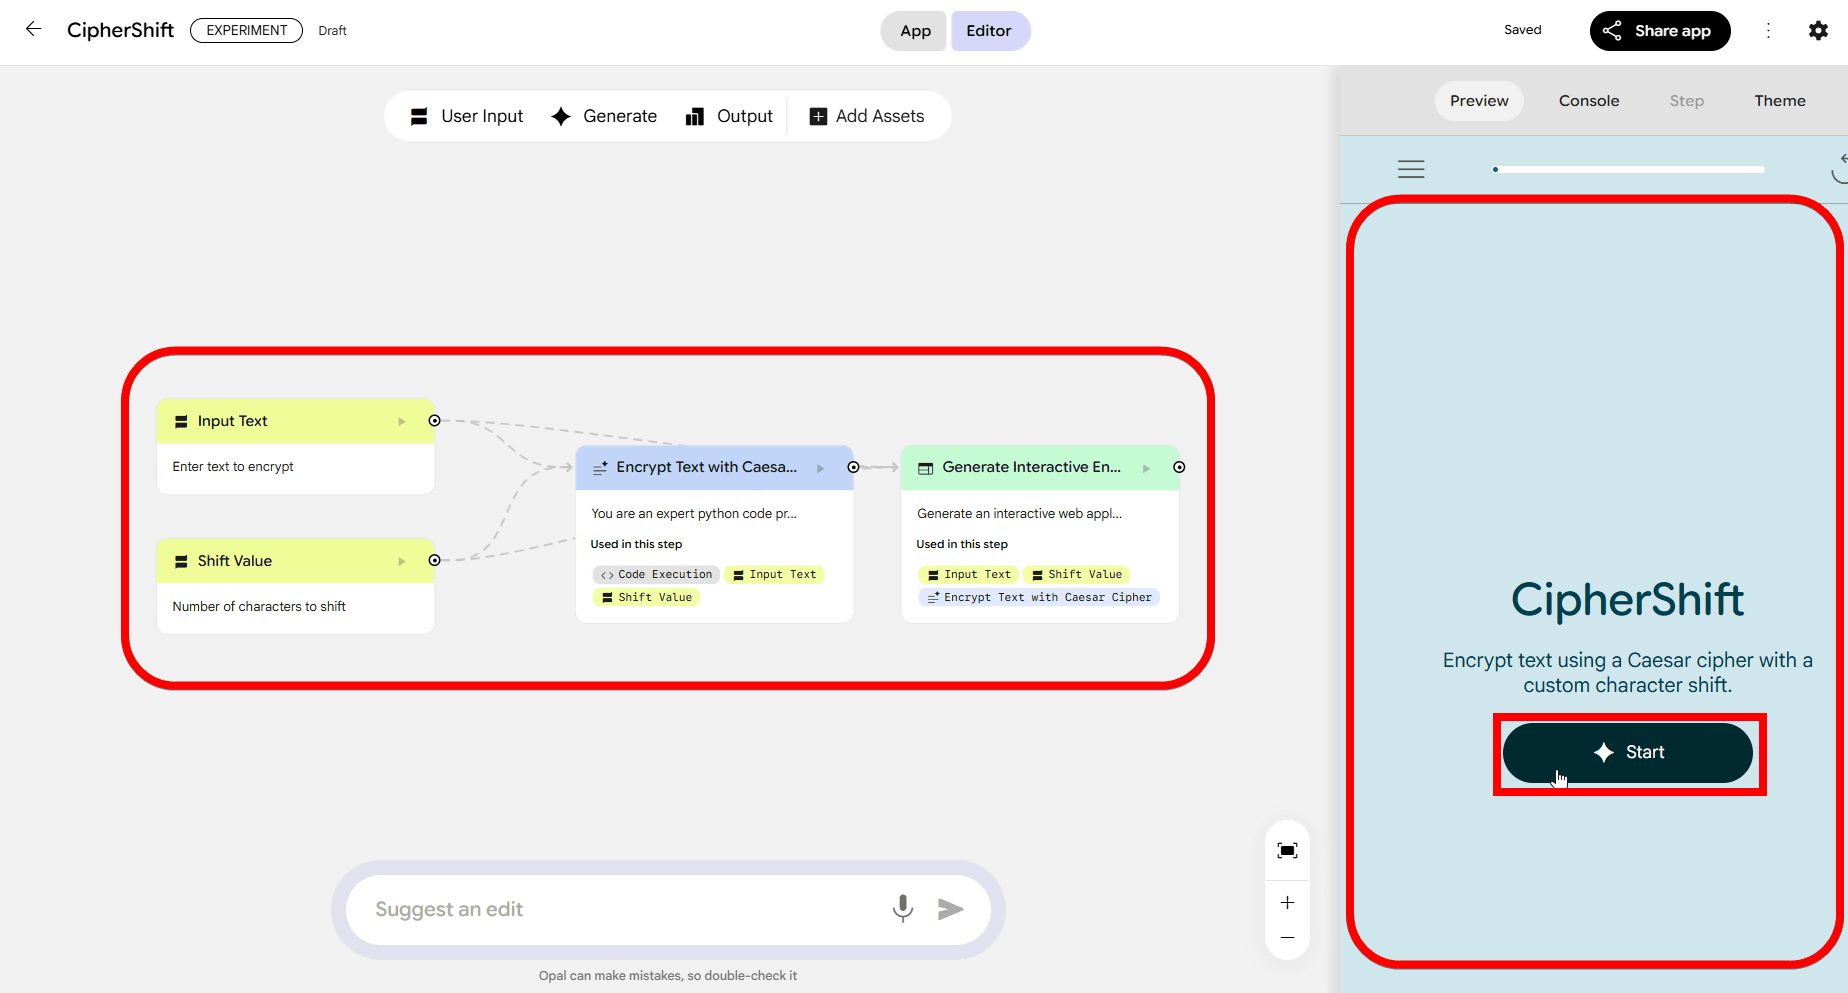Open the Theme tab

tap(1779, 101)
